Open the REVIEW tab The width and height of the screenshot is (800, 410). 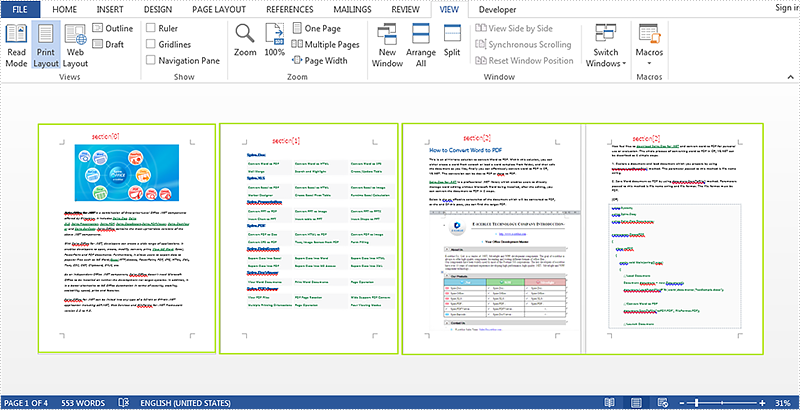coord(406,9)
